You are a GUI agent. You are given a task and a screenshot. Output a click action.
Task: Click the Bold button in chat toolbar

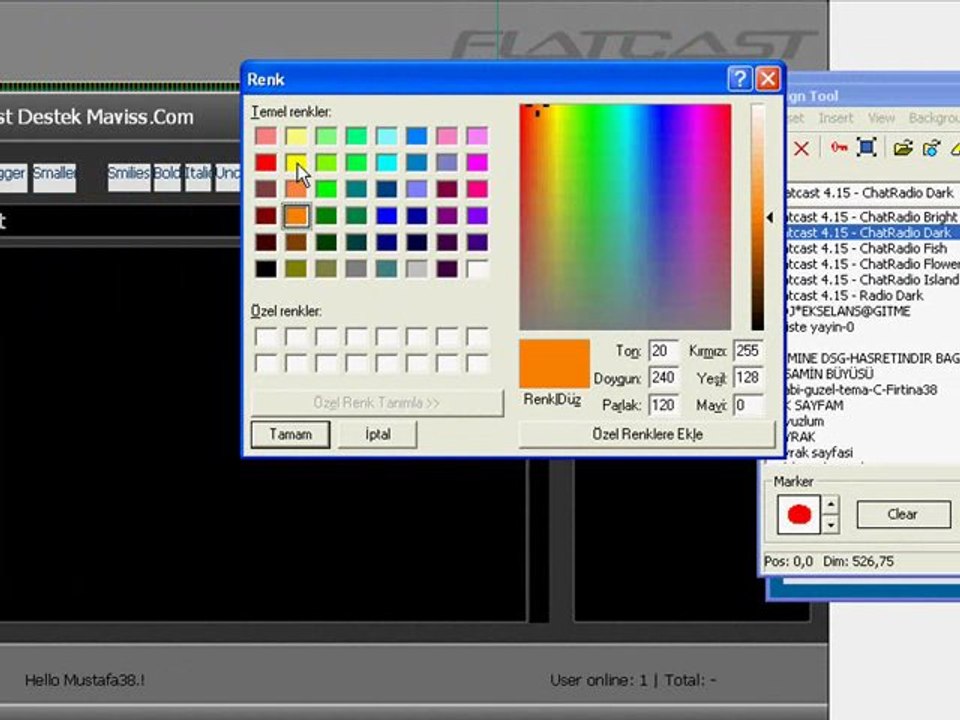pos(167,176)
